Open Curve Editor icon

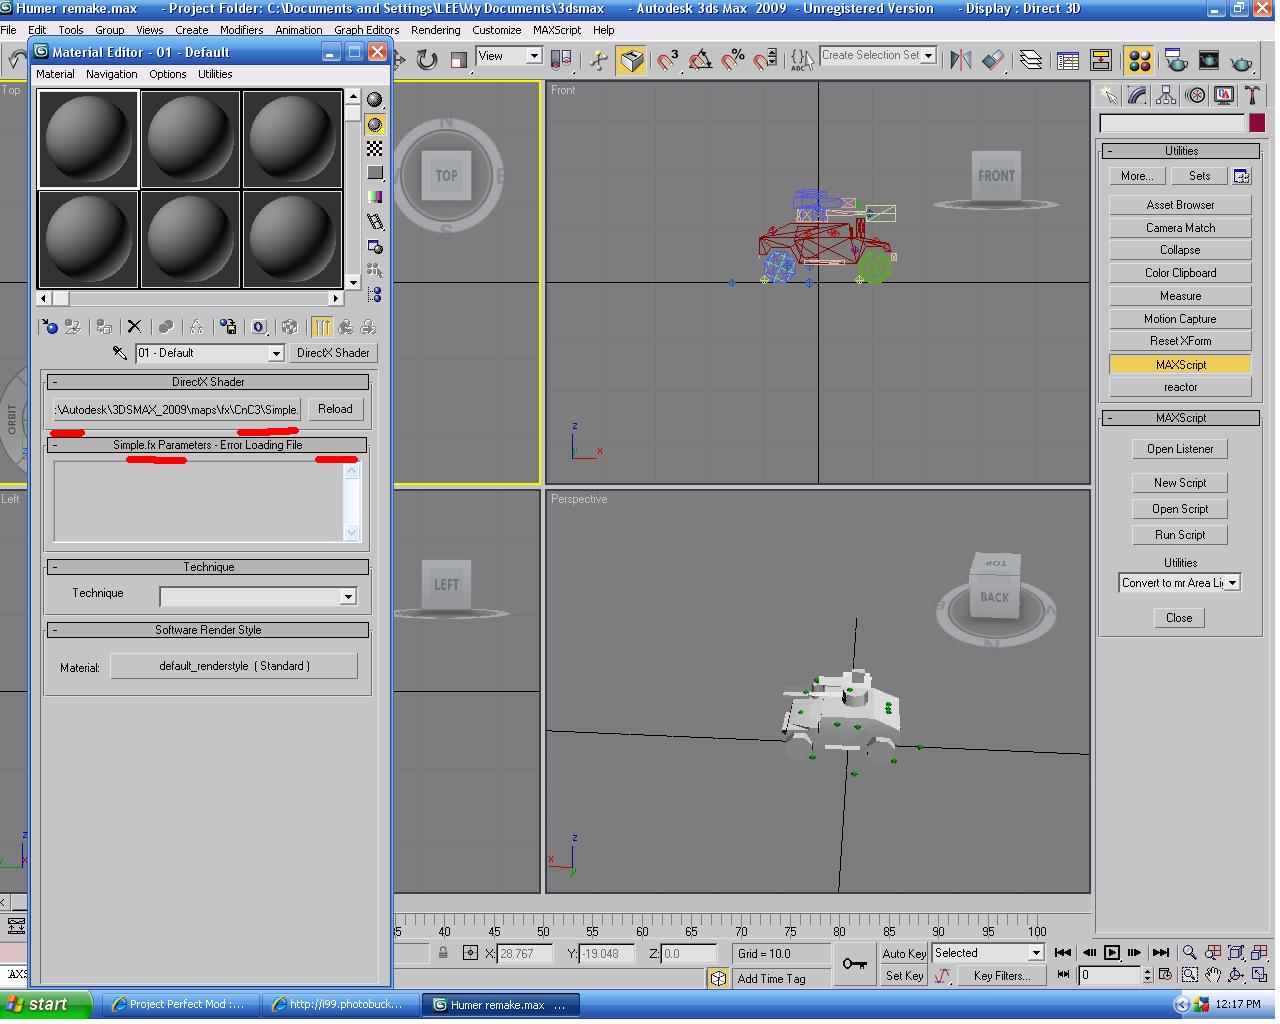(1068, 60)
